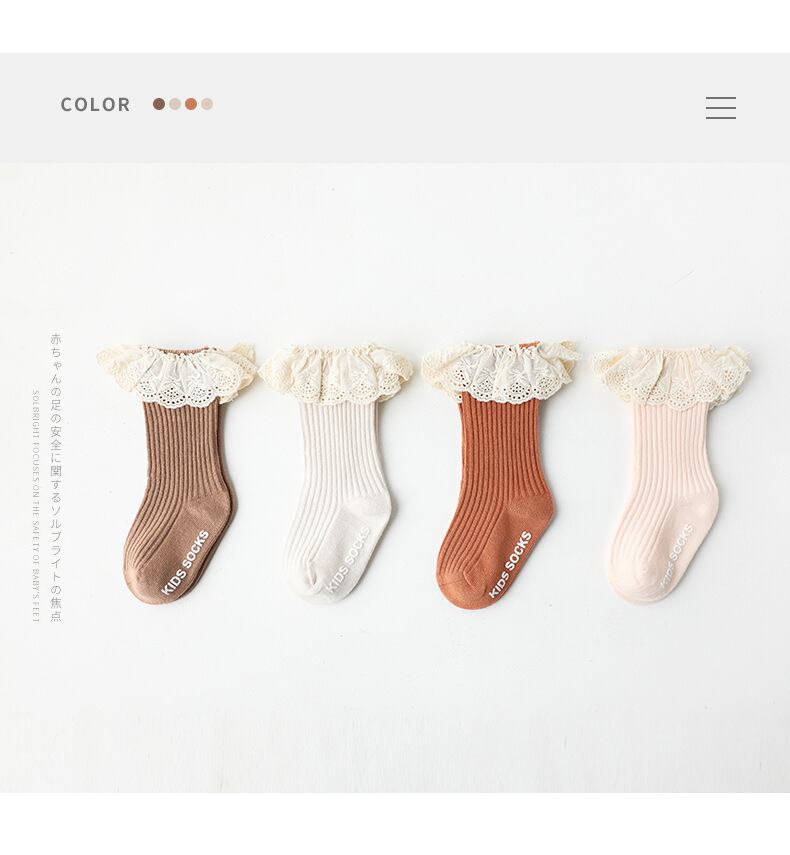Viewport: 790px width, 855px height.
Task: Pick the rust orange color dot
Action: (191, 104)
